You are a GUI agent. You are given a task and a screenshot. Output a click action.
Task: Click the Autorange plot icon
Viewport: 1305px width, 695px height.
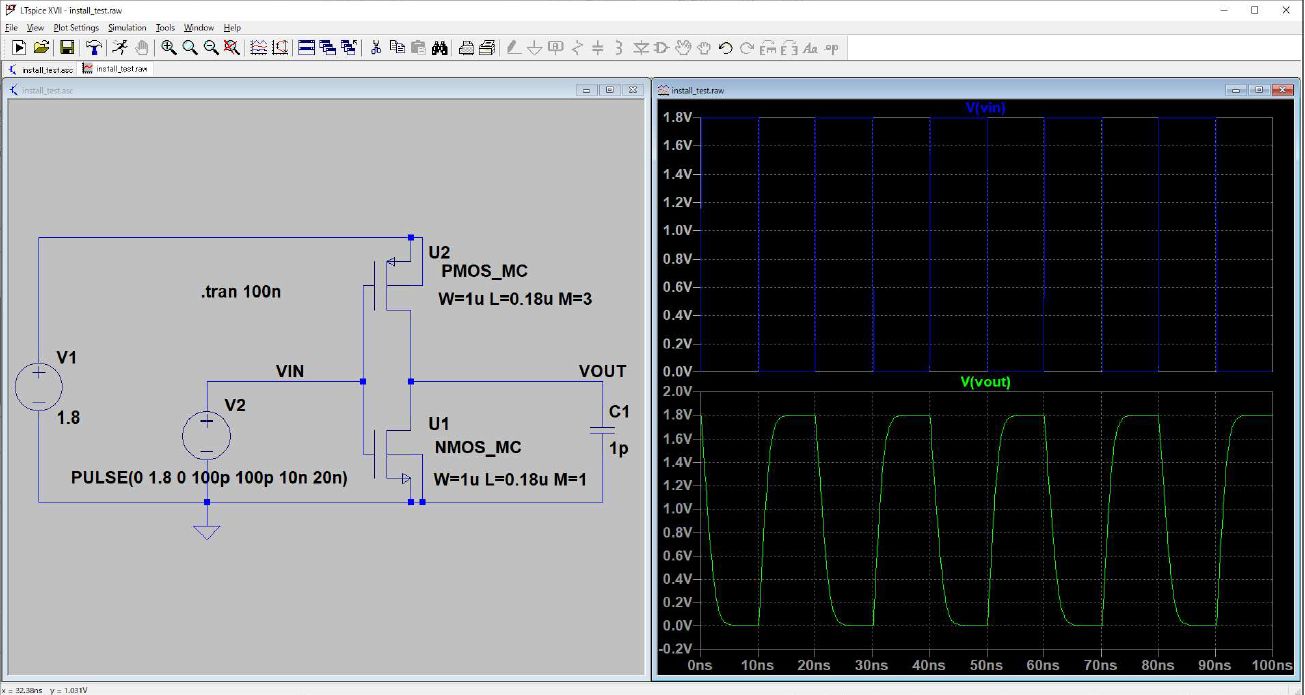pos(258,47)
